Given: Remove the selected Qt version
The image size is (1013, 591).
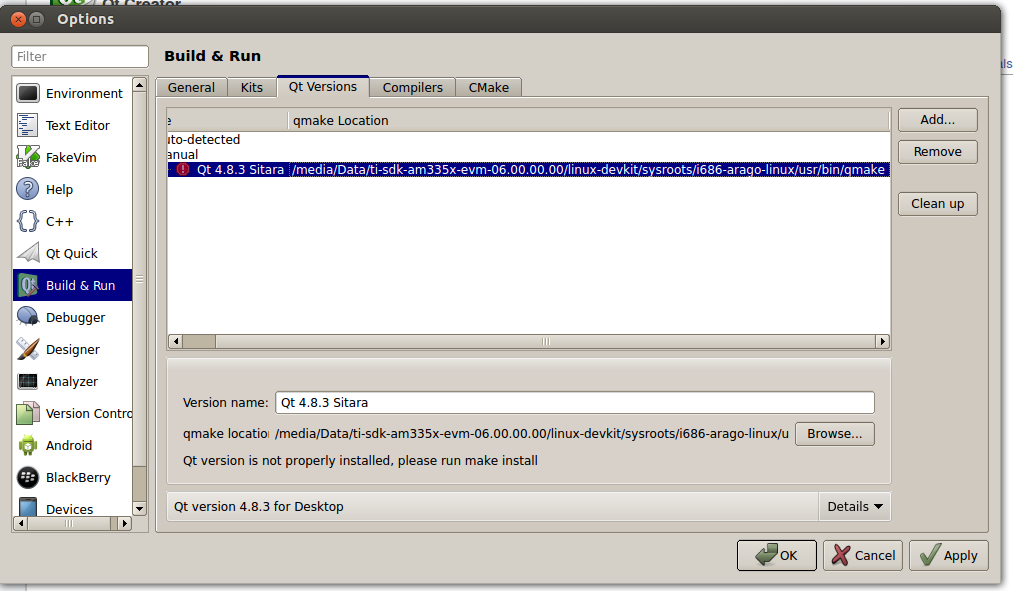Looking at the screenshot, I should pyautogui.click(x=937, y=152).
